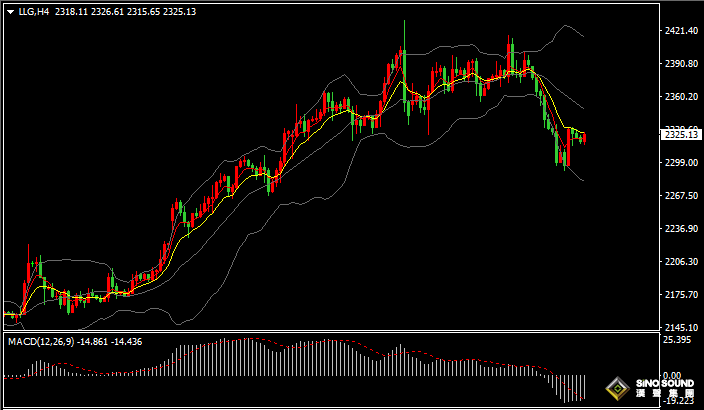Click the SINO SOUND watermark text
The height and width of the screenshot is (410, 704).
[x=664, y=385]
